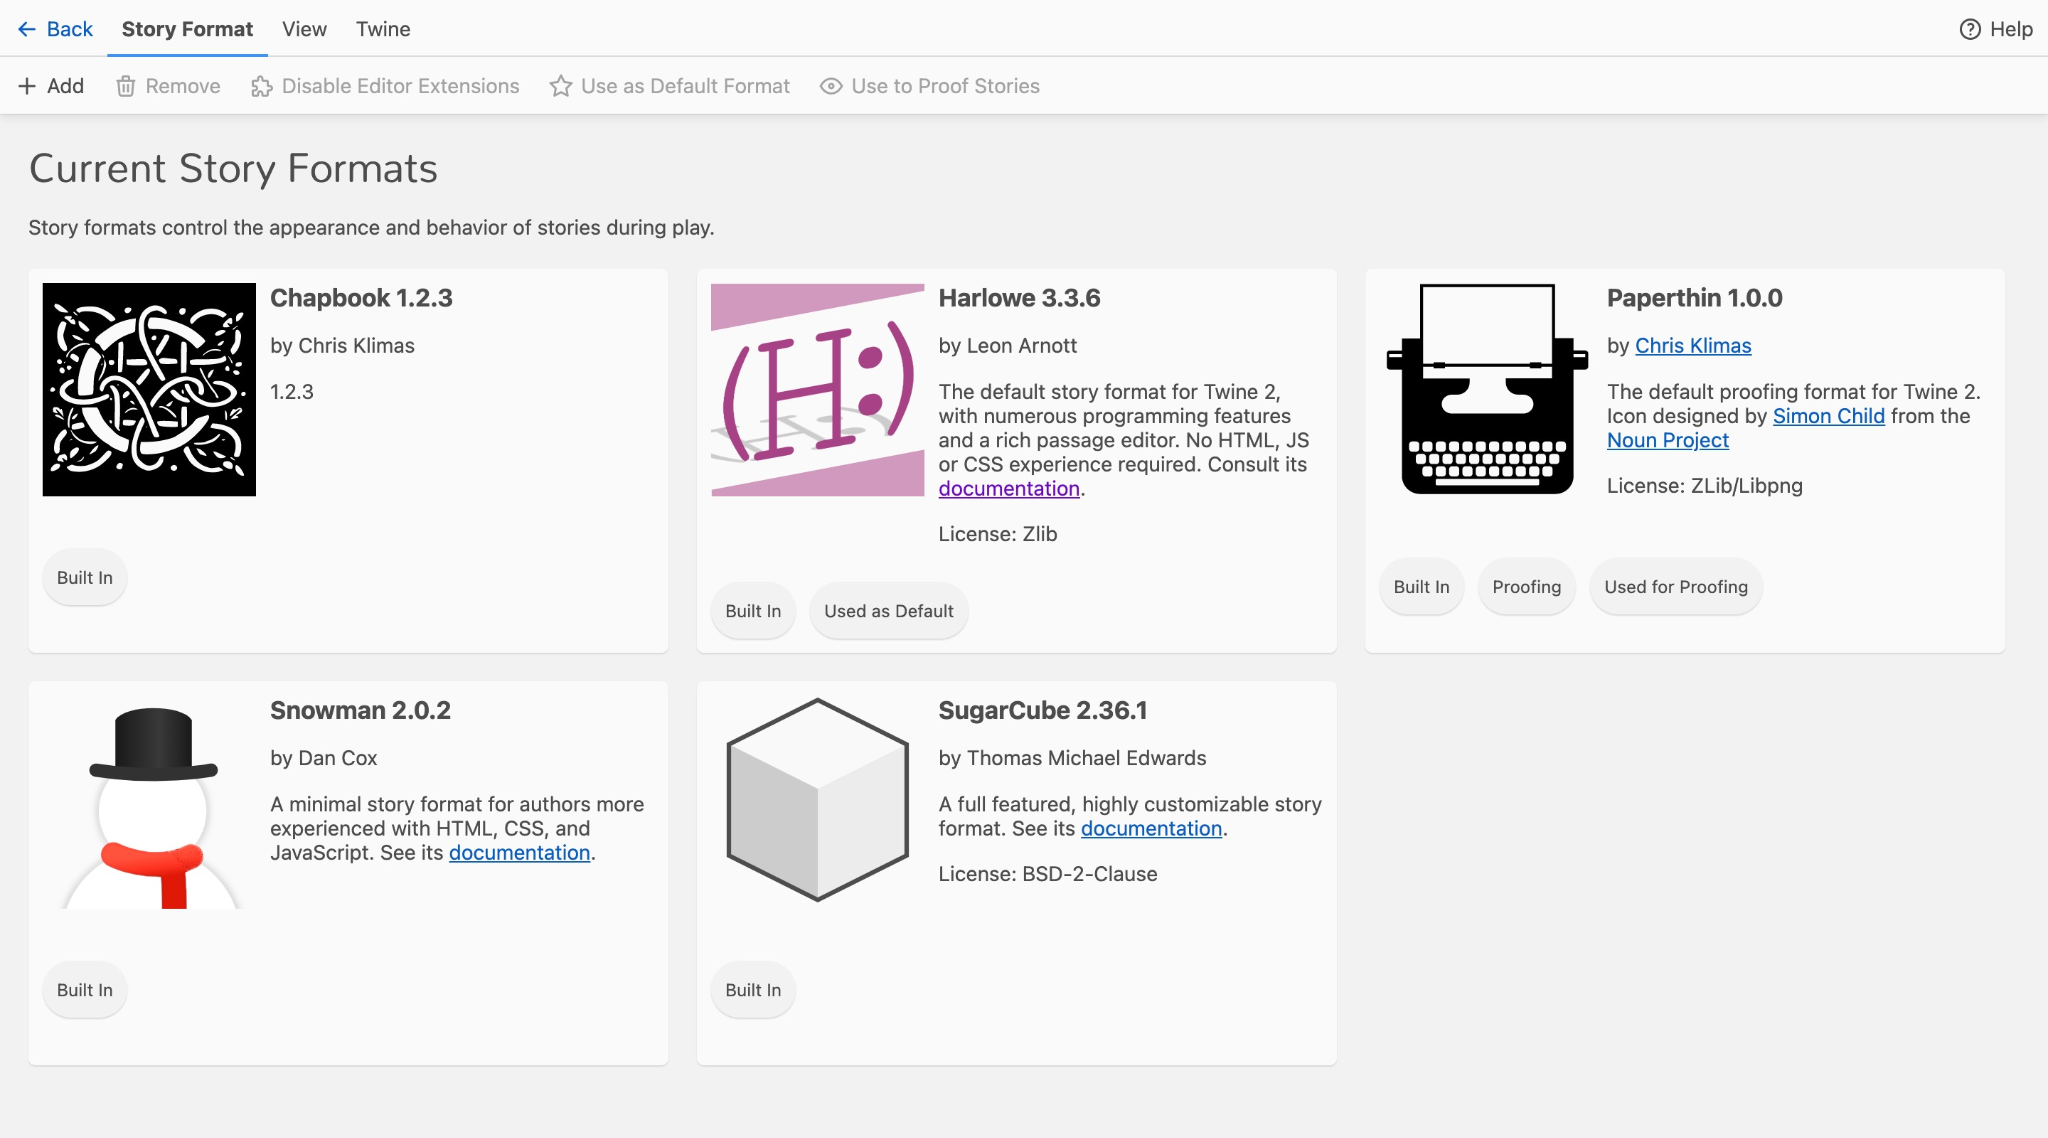The width and height of the screenshot is (2048, 1138).
Task: Click the Add story format button
Action: point(51,86)
